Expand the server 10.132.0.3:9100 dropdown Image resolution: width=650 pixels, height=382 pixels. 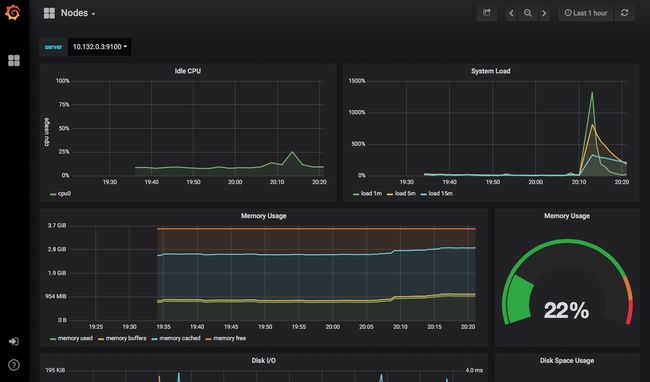pyautogui.click(x=99, y=47)
